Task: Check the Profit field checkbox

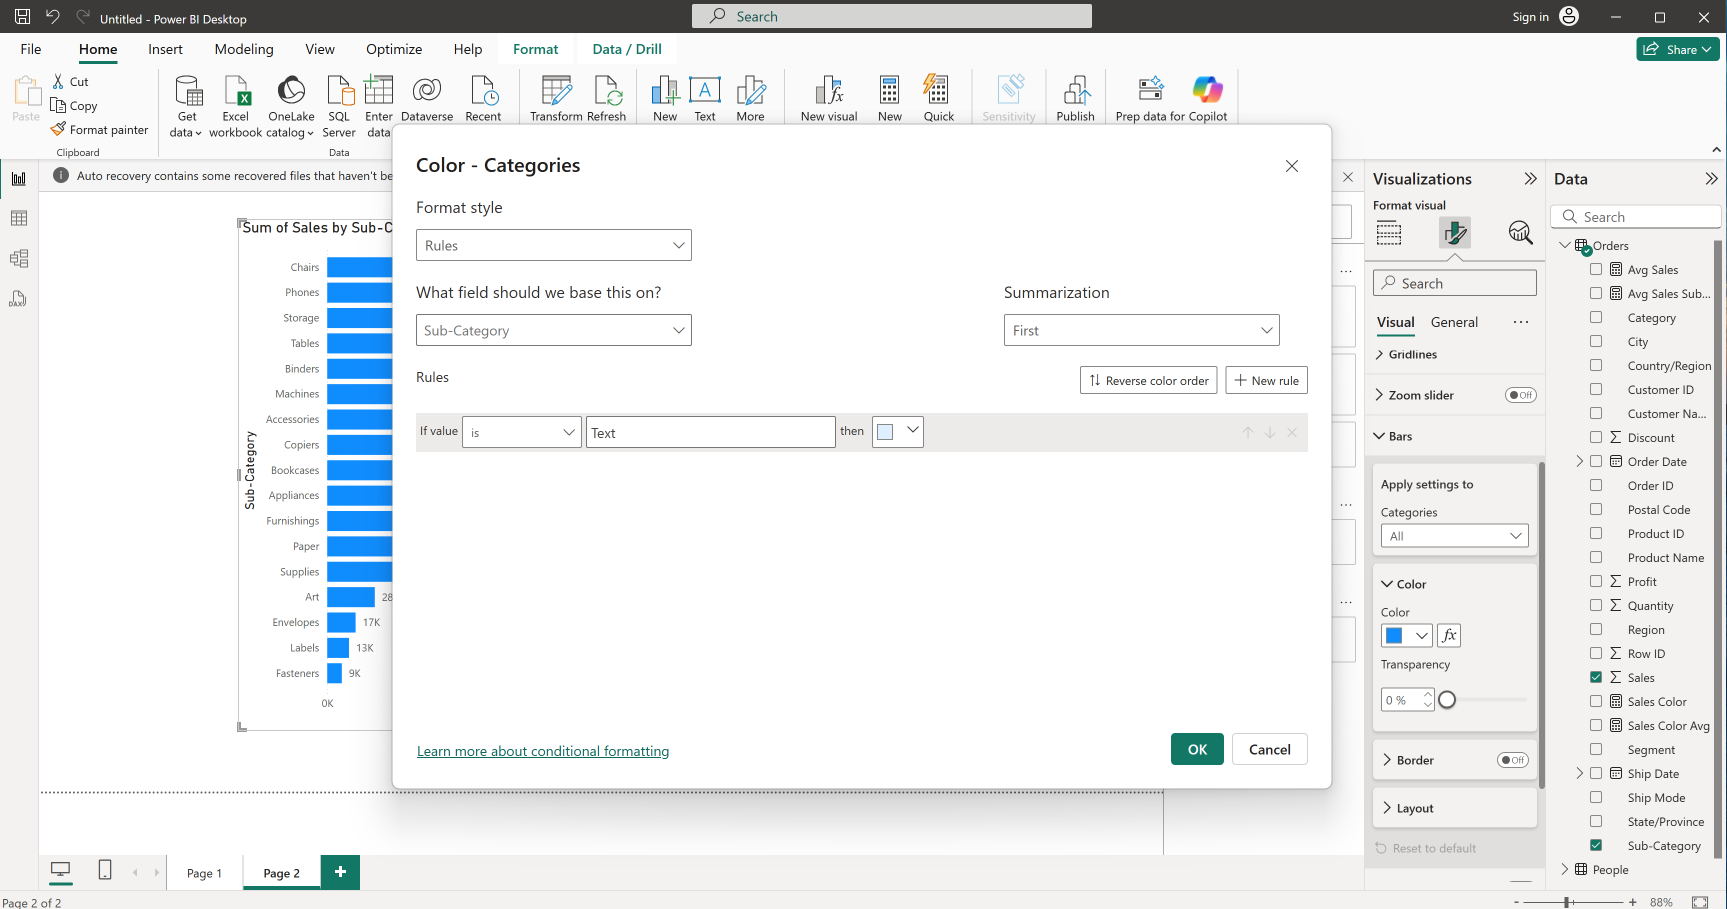Action: coord(1596,582)
